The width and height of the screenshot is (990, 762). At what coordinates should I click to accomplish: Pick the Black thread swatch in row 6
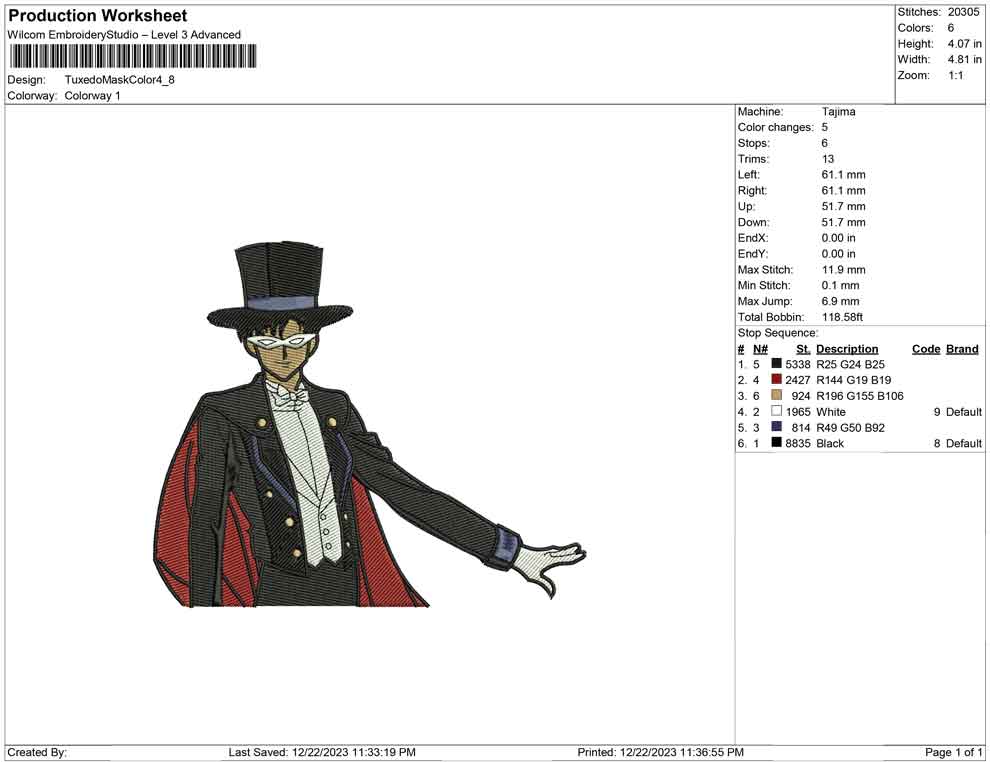[777, 443]
